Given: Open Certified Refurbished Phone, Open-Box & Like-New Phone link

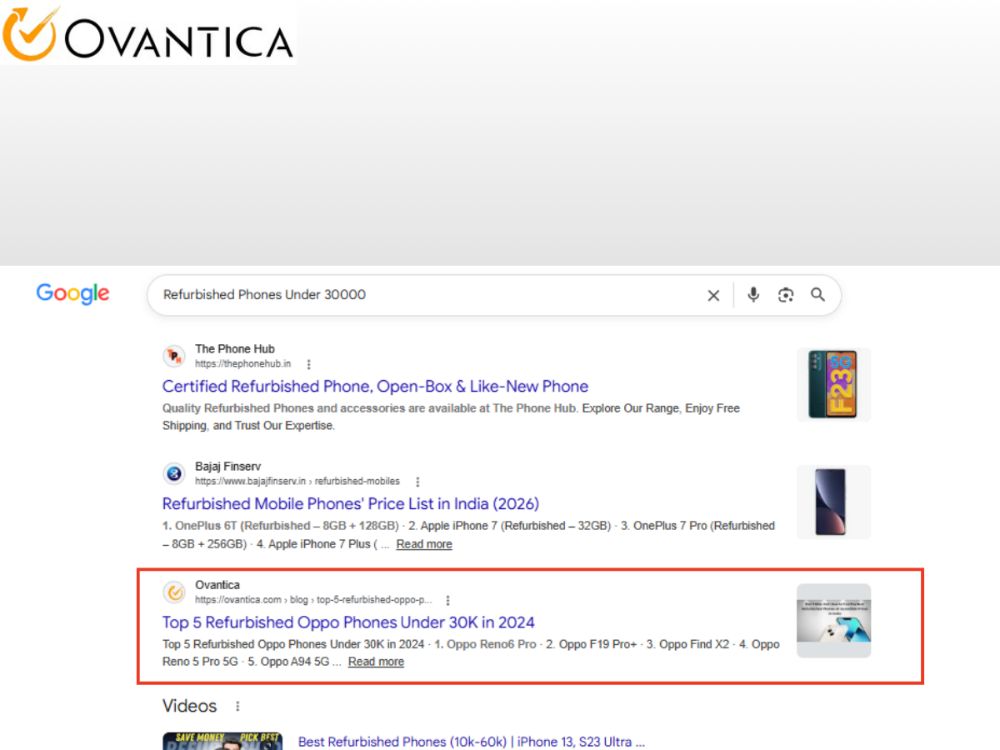Looking at the screenshot, I should click(x=375, y=386).
